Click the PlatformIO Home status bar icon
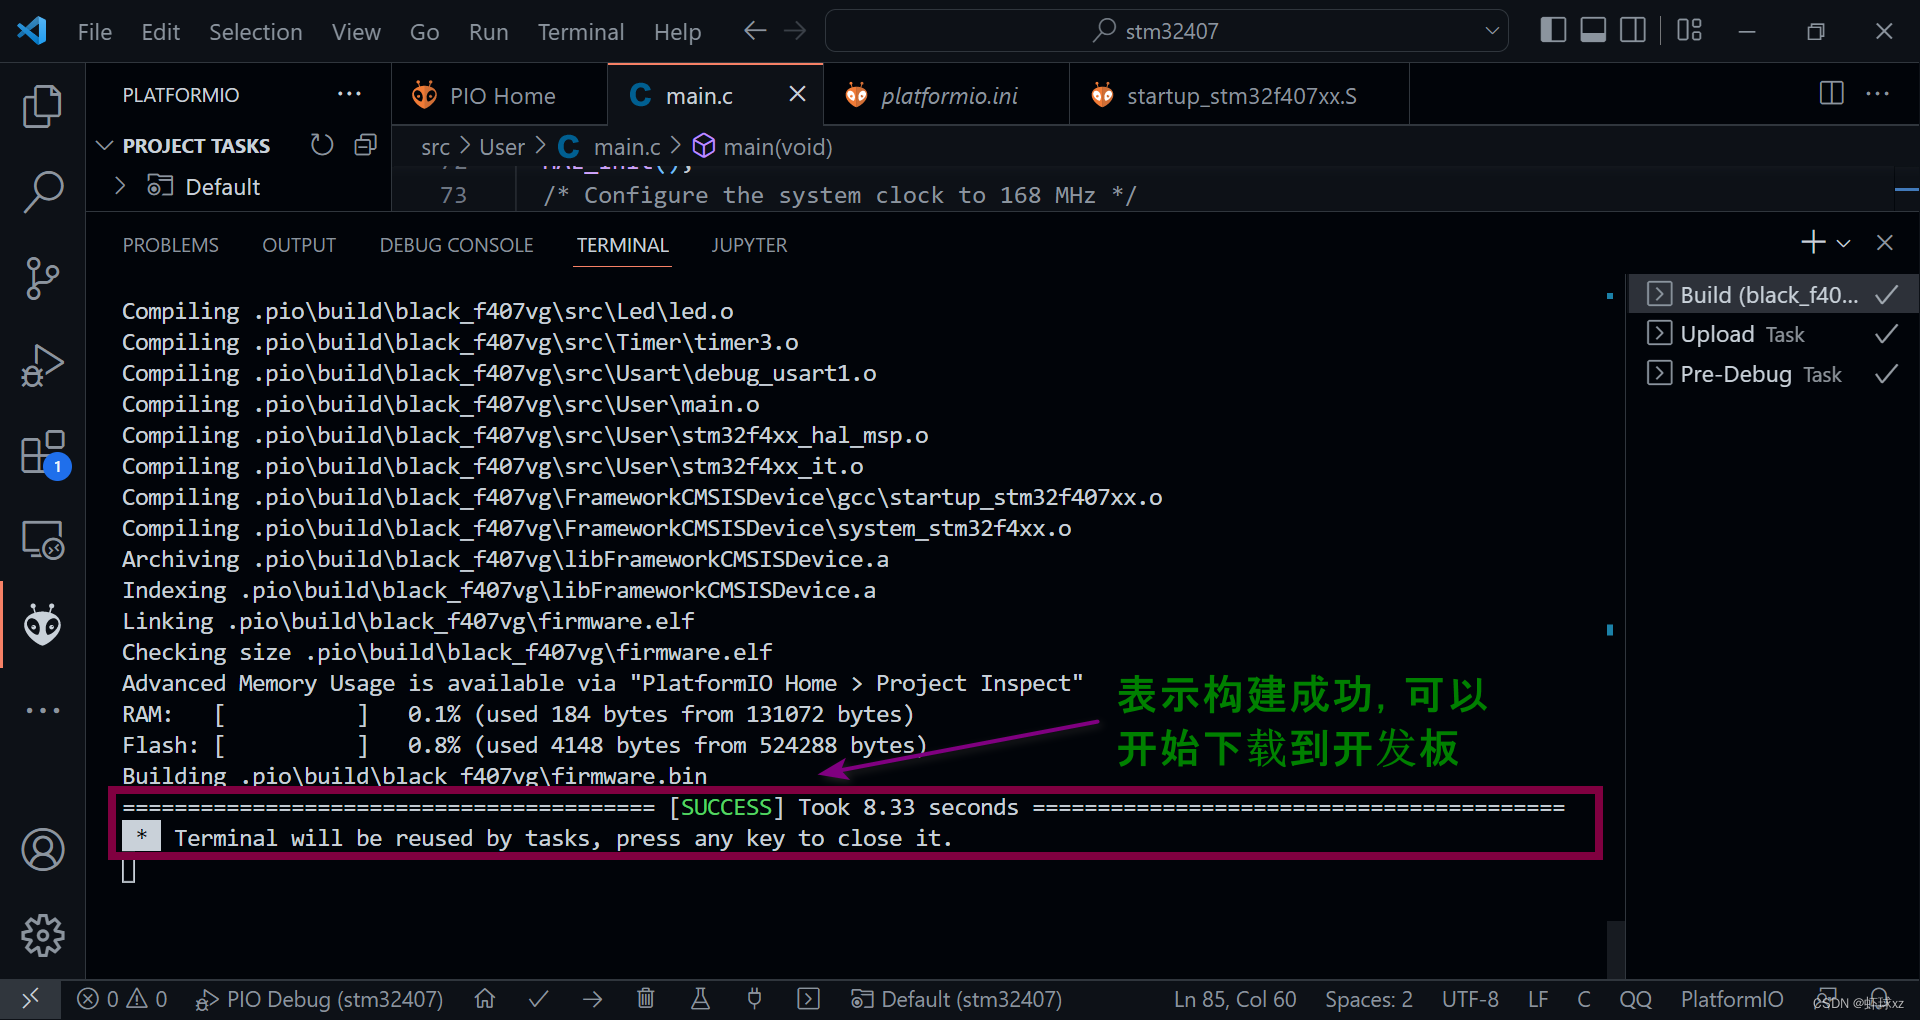 click(x=485, y=999)
